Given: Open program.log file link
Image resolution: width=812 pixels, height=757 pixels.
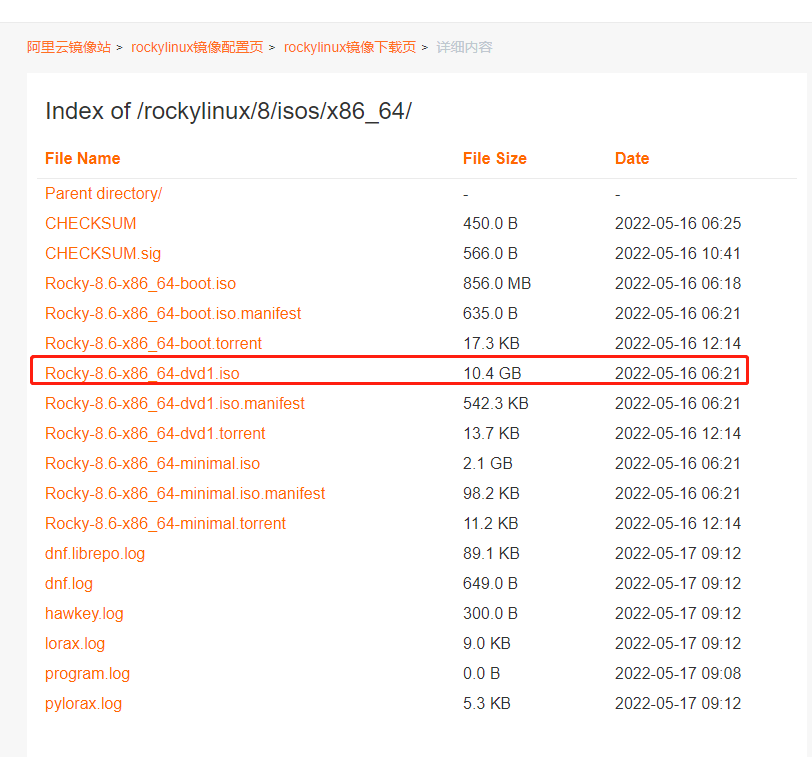Looking at the screenshot, I should (x=88, y=674).
